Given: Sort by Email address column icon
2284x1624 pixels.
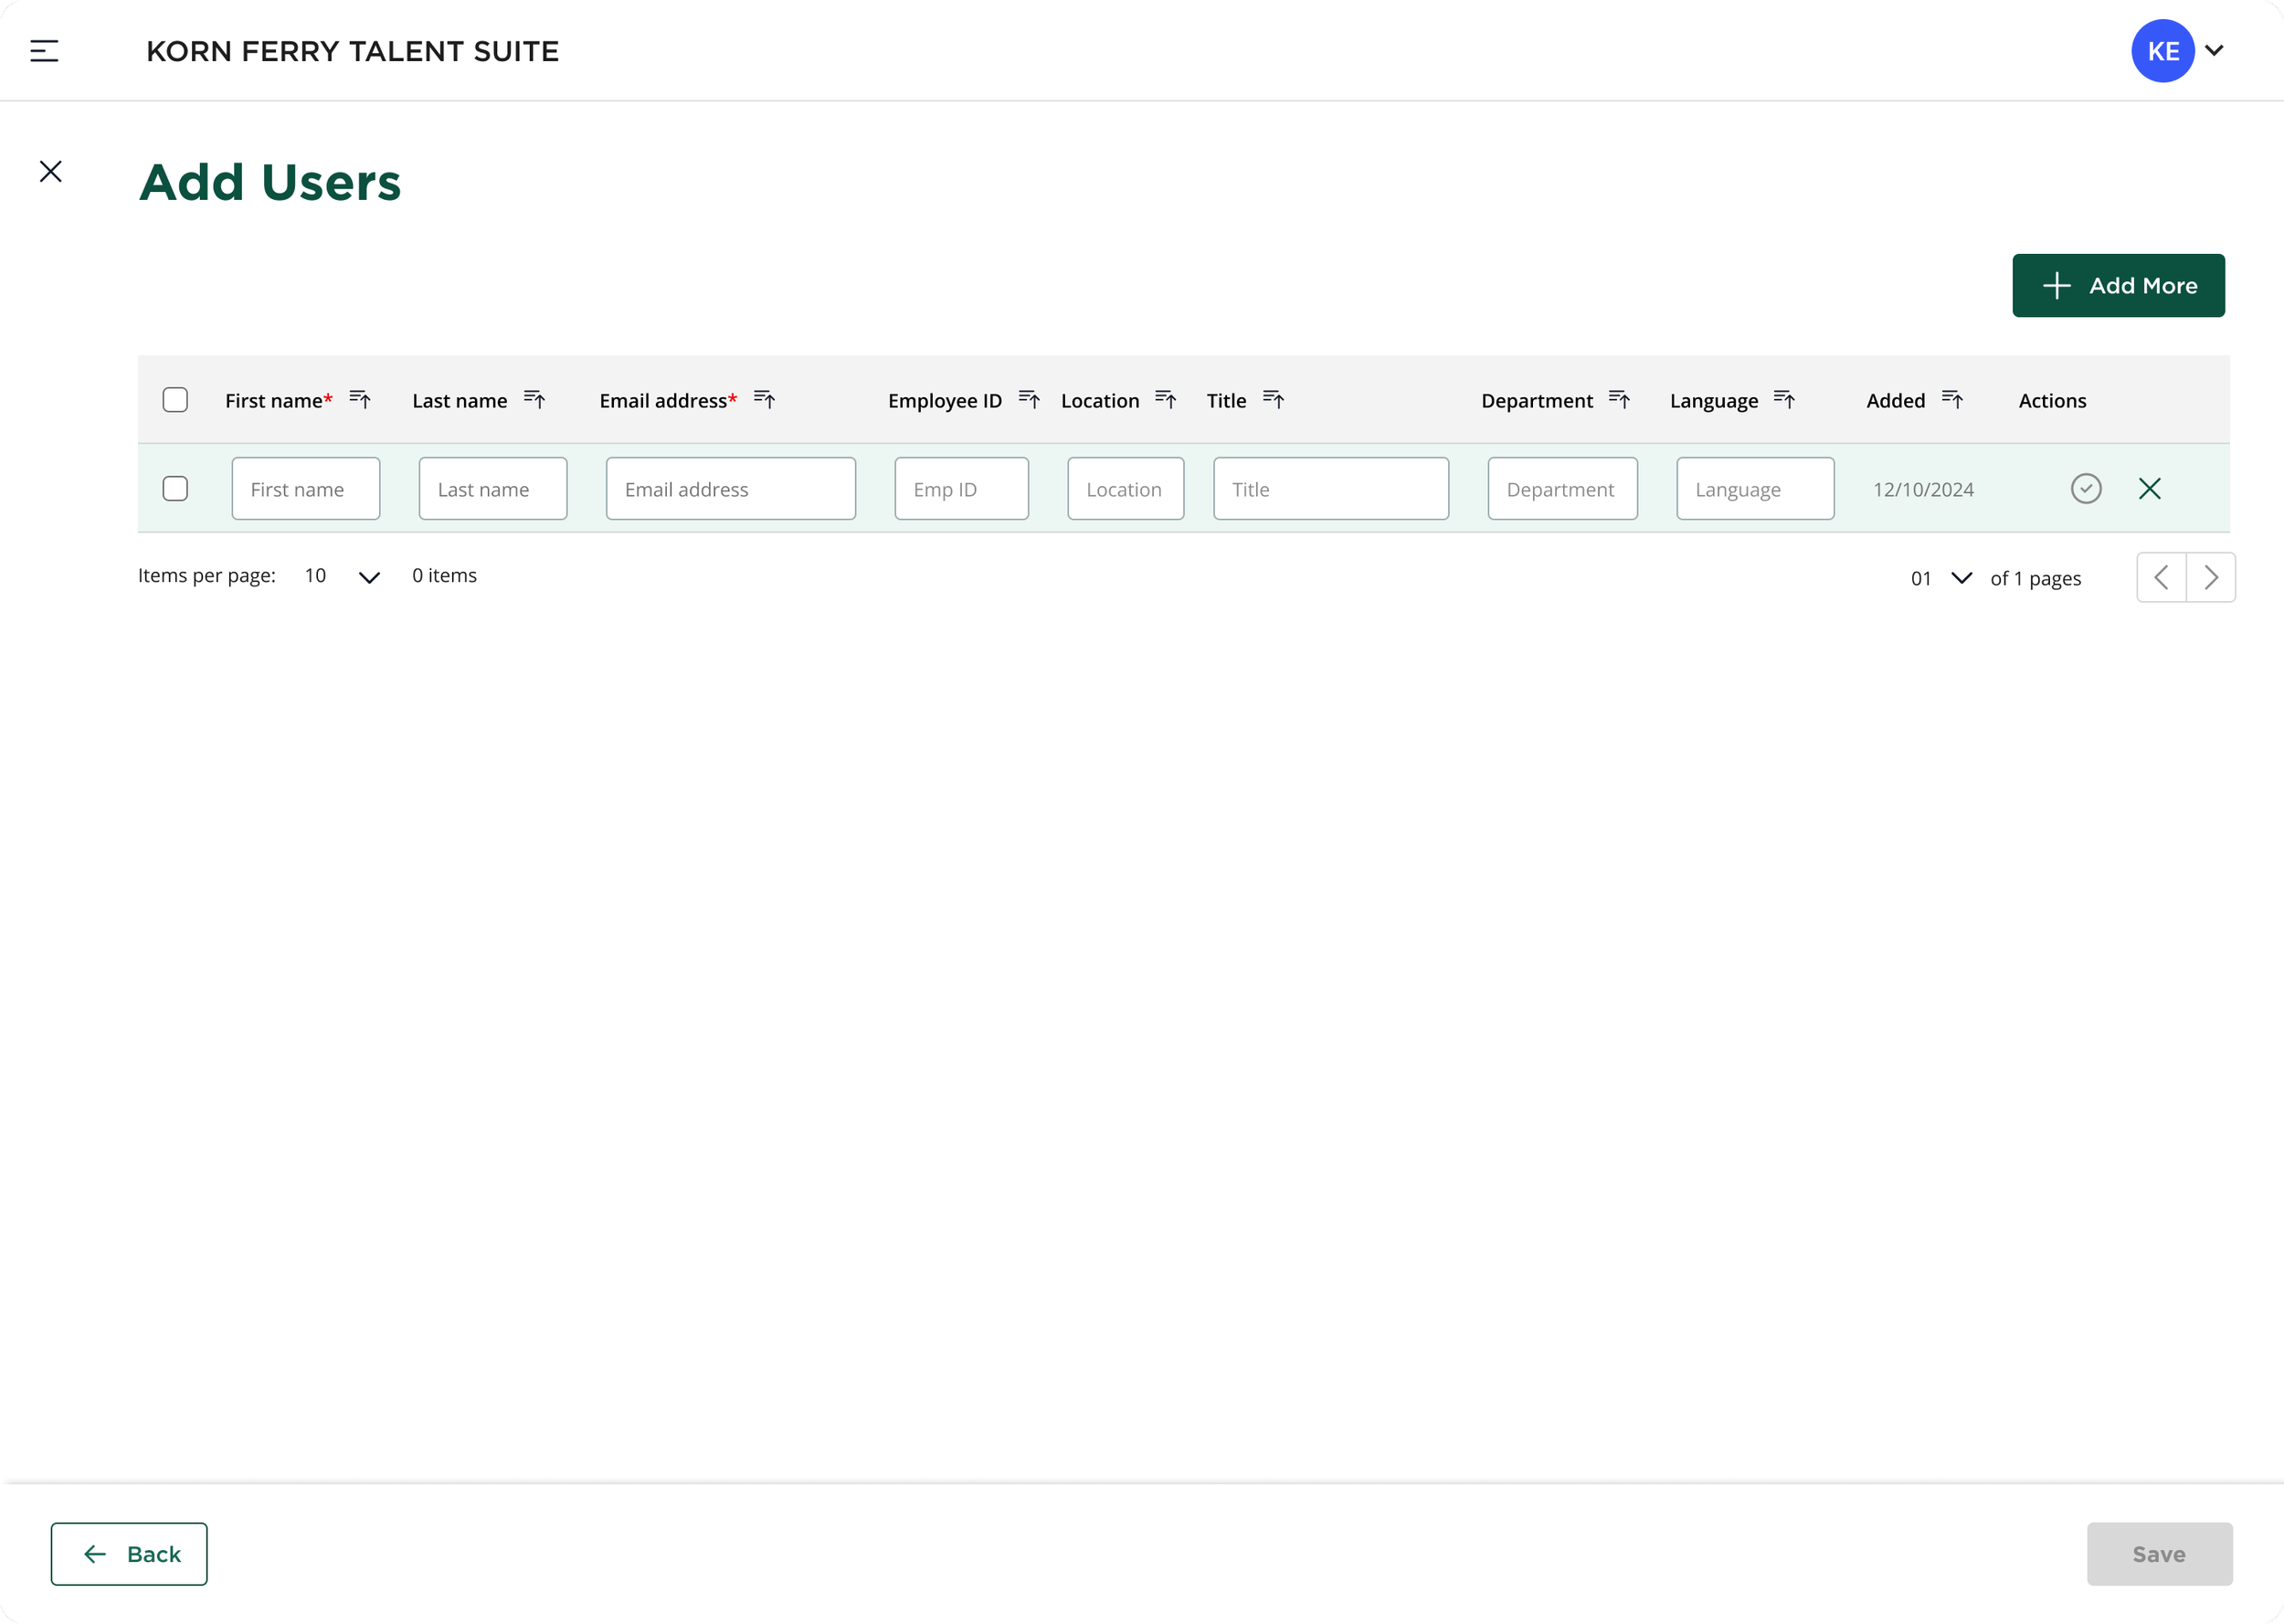Looking at the screenshot, I should (765, 400).
